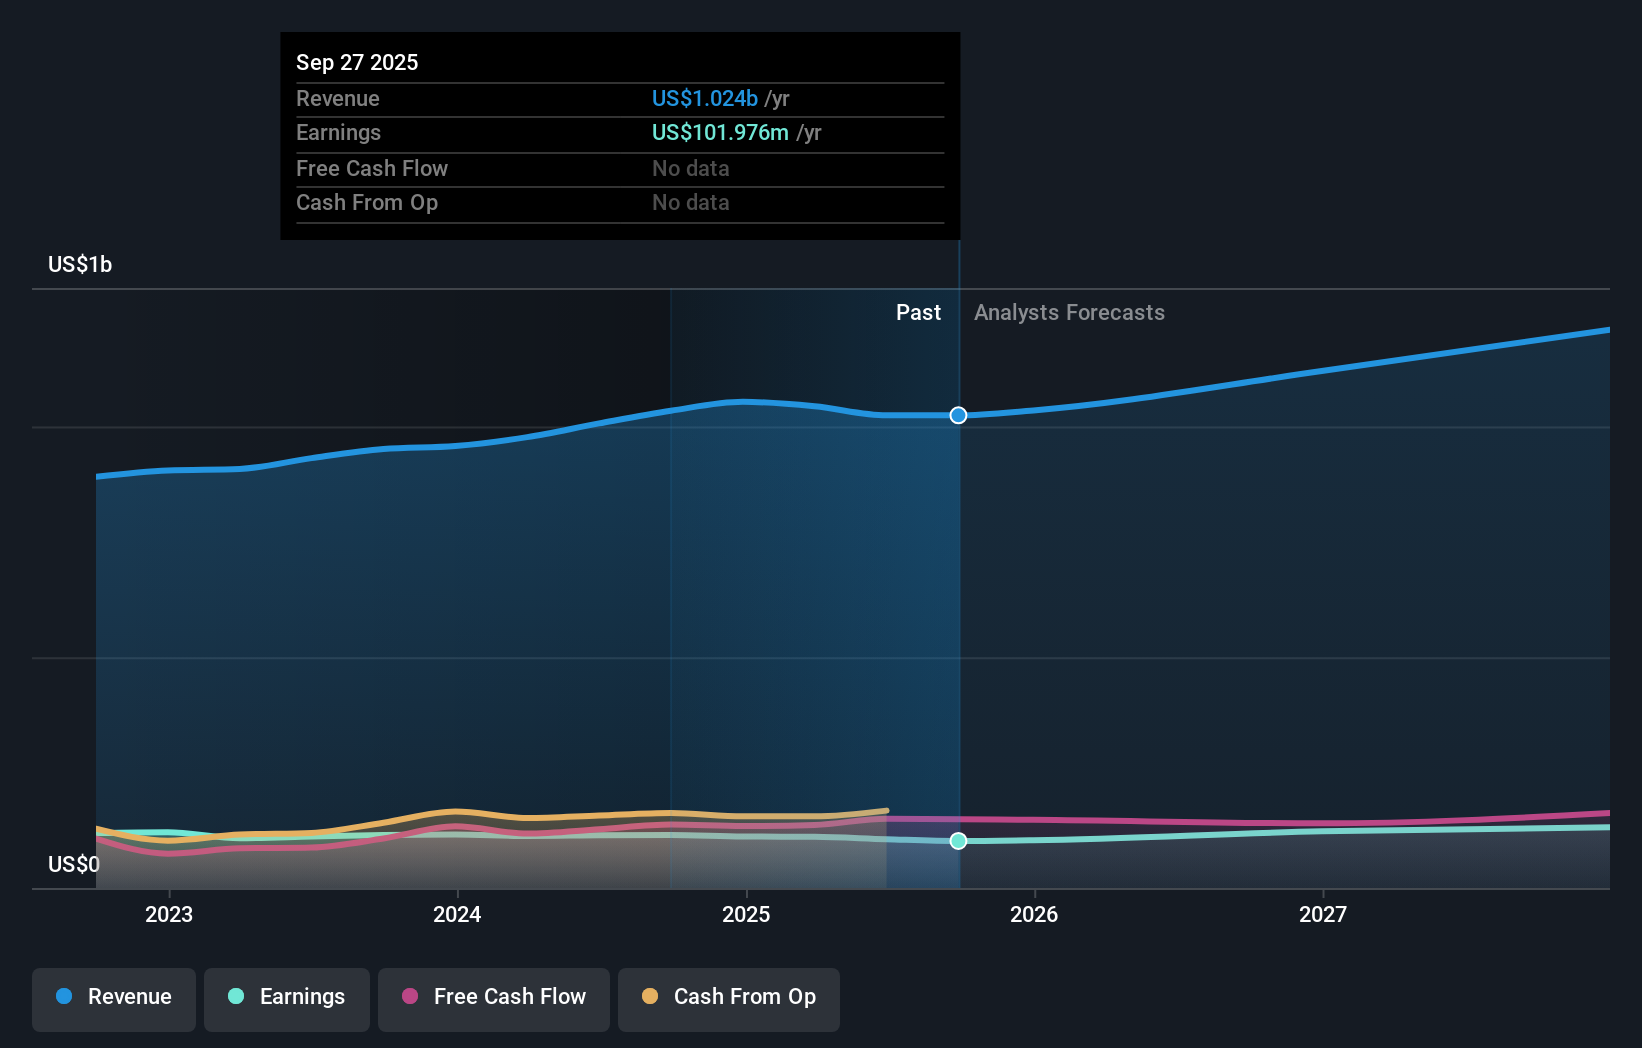Expand the Analysts Forecasts section
The image size is (1642, 1048).
coord(1069,313)
